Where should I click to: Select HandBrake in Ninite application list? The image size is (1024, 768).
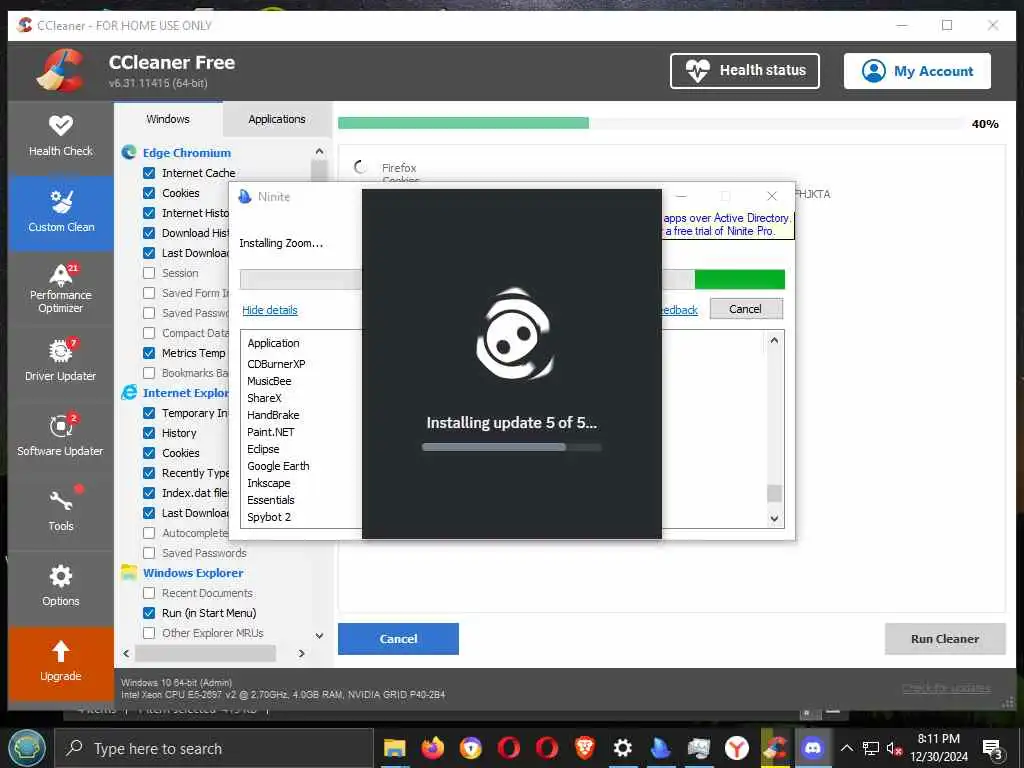point(273,415)
